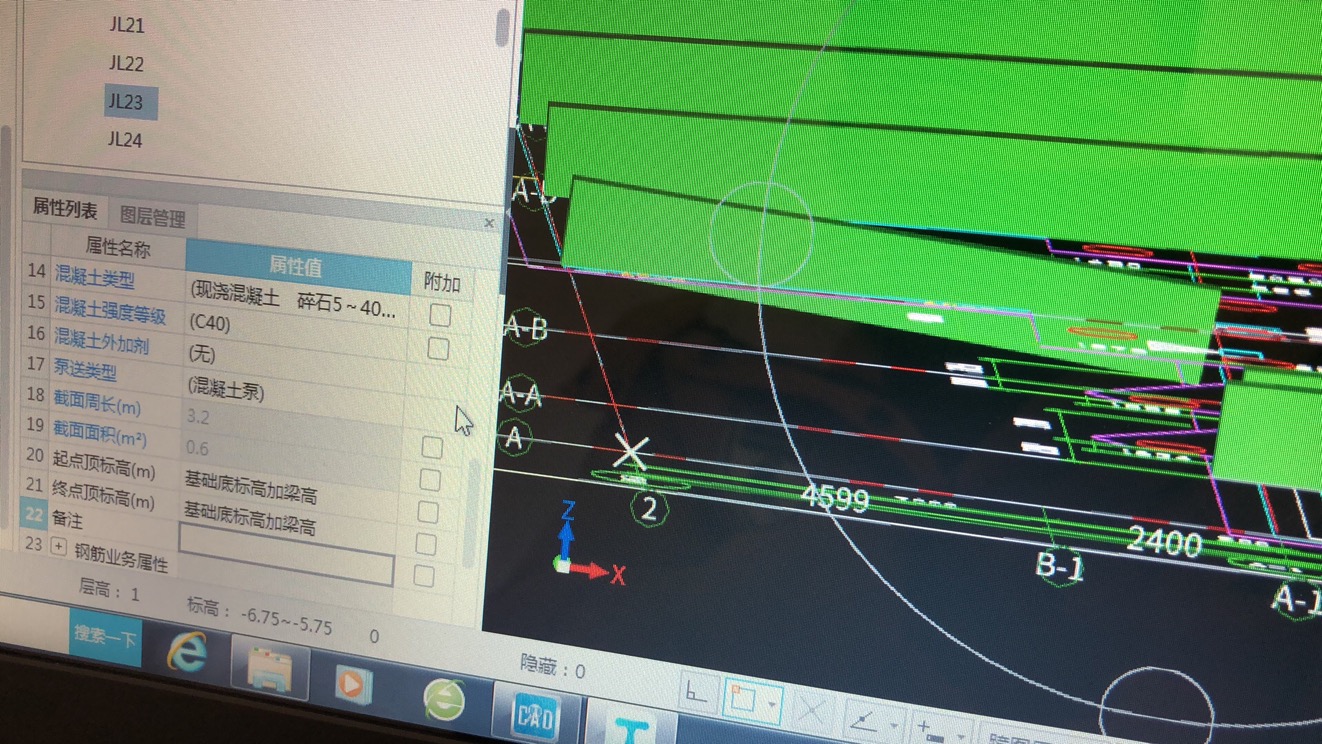Click the 终点顶标高 value 基础底标高加梁高
This screenshot has width=1322, height=744.
(250, 518)
